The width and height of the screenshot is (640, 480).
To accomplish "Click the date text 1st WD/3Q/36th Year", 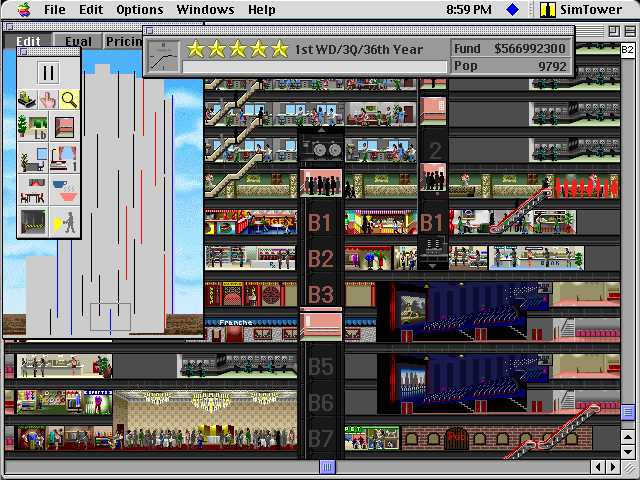I will pos(359,49).
